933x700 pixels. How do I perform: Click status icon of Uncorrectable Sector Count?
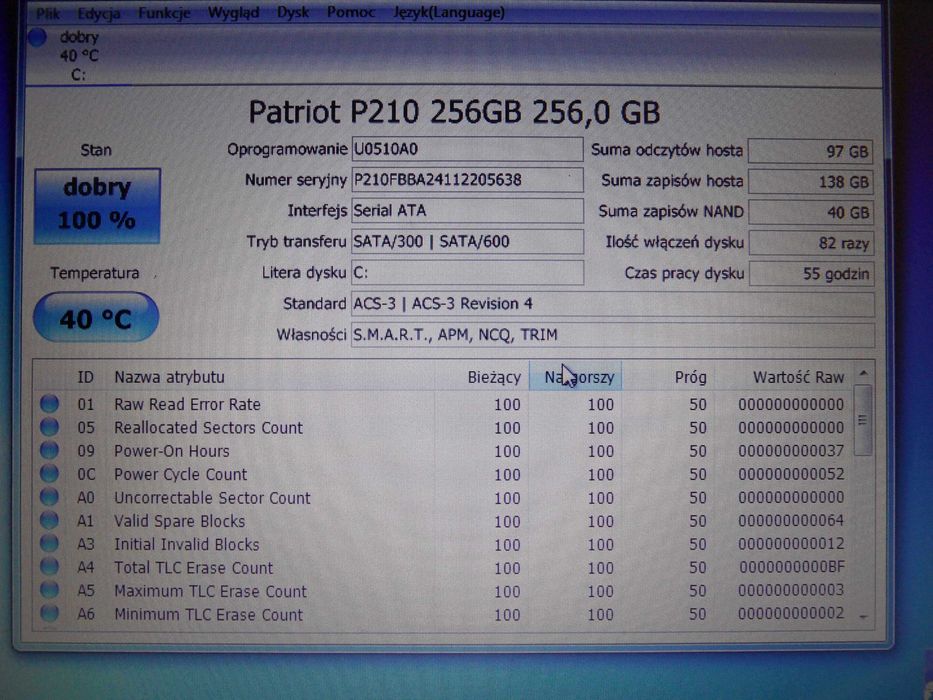tap(49, 496)
